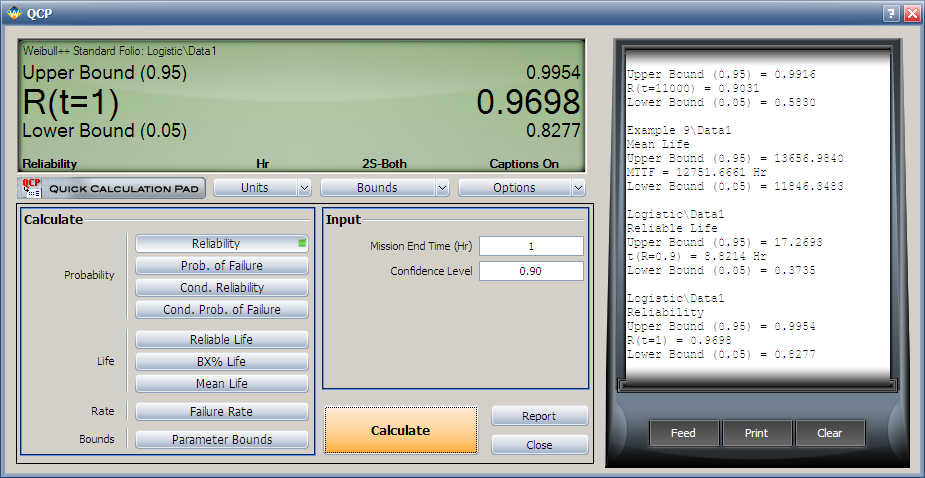925x478 pixels.
Task: Open the Options menu
Action: click(514, 188)
